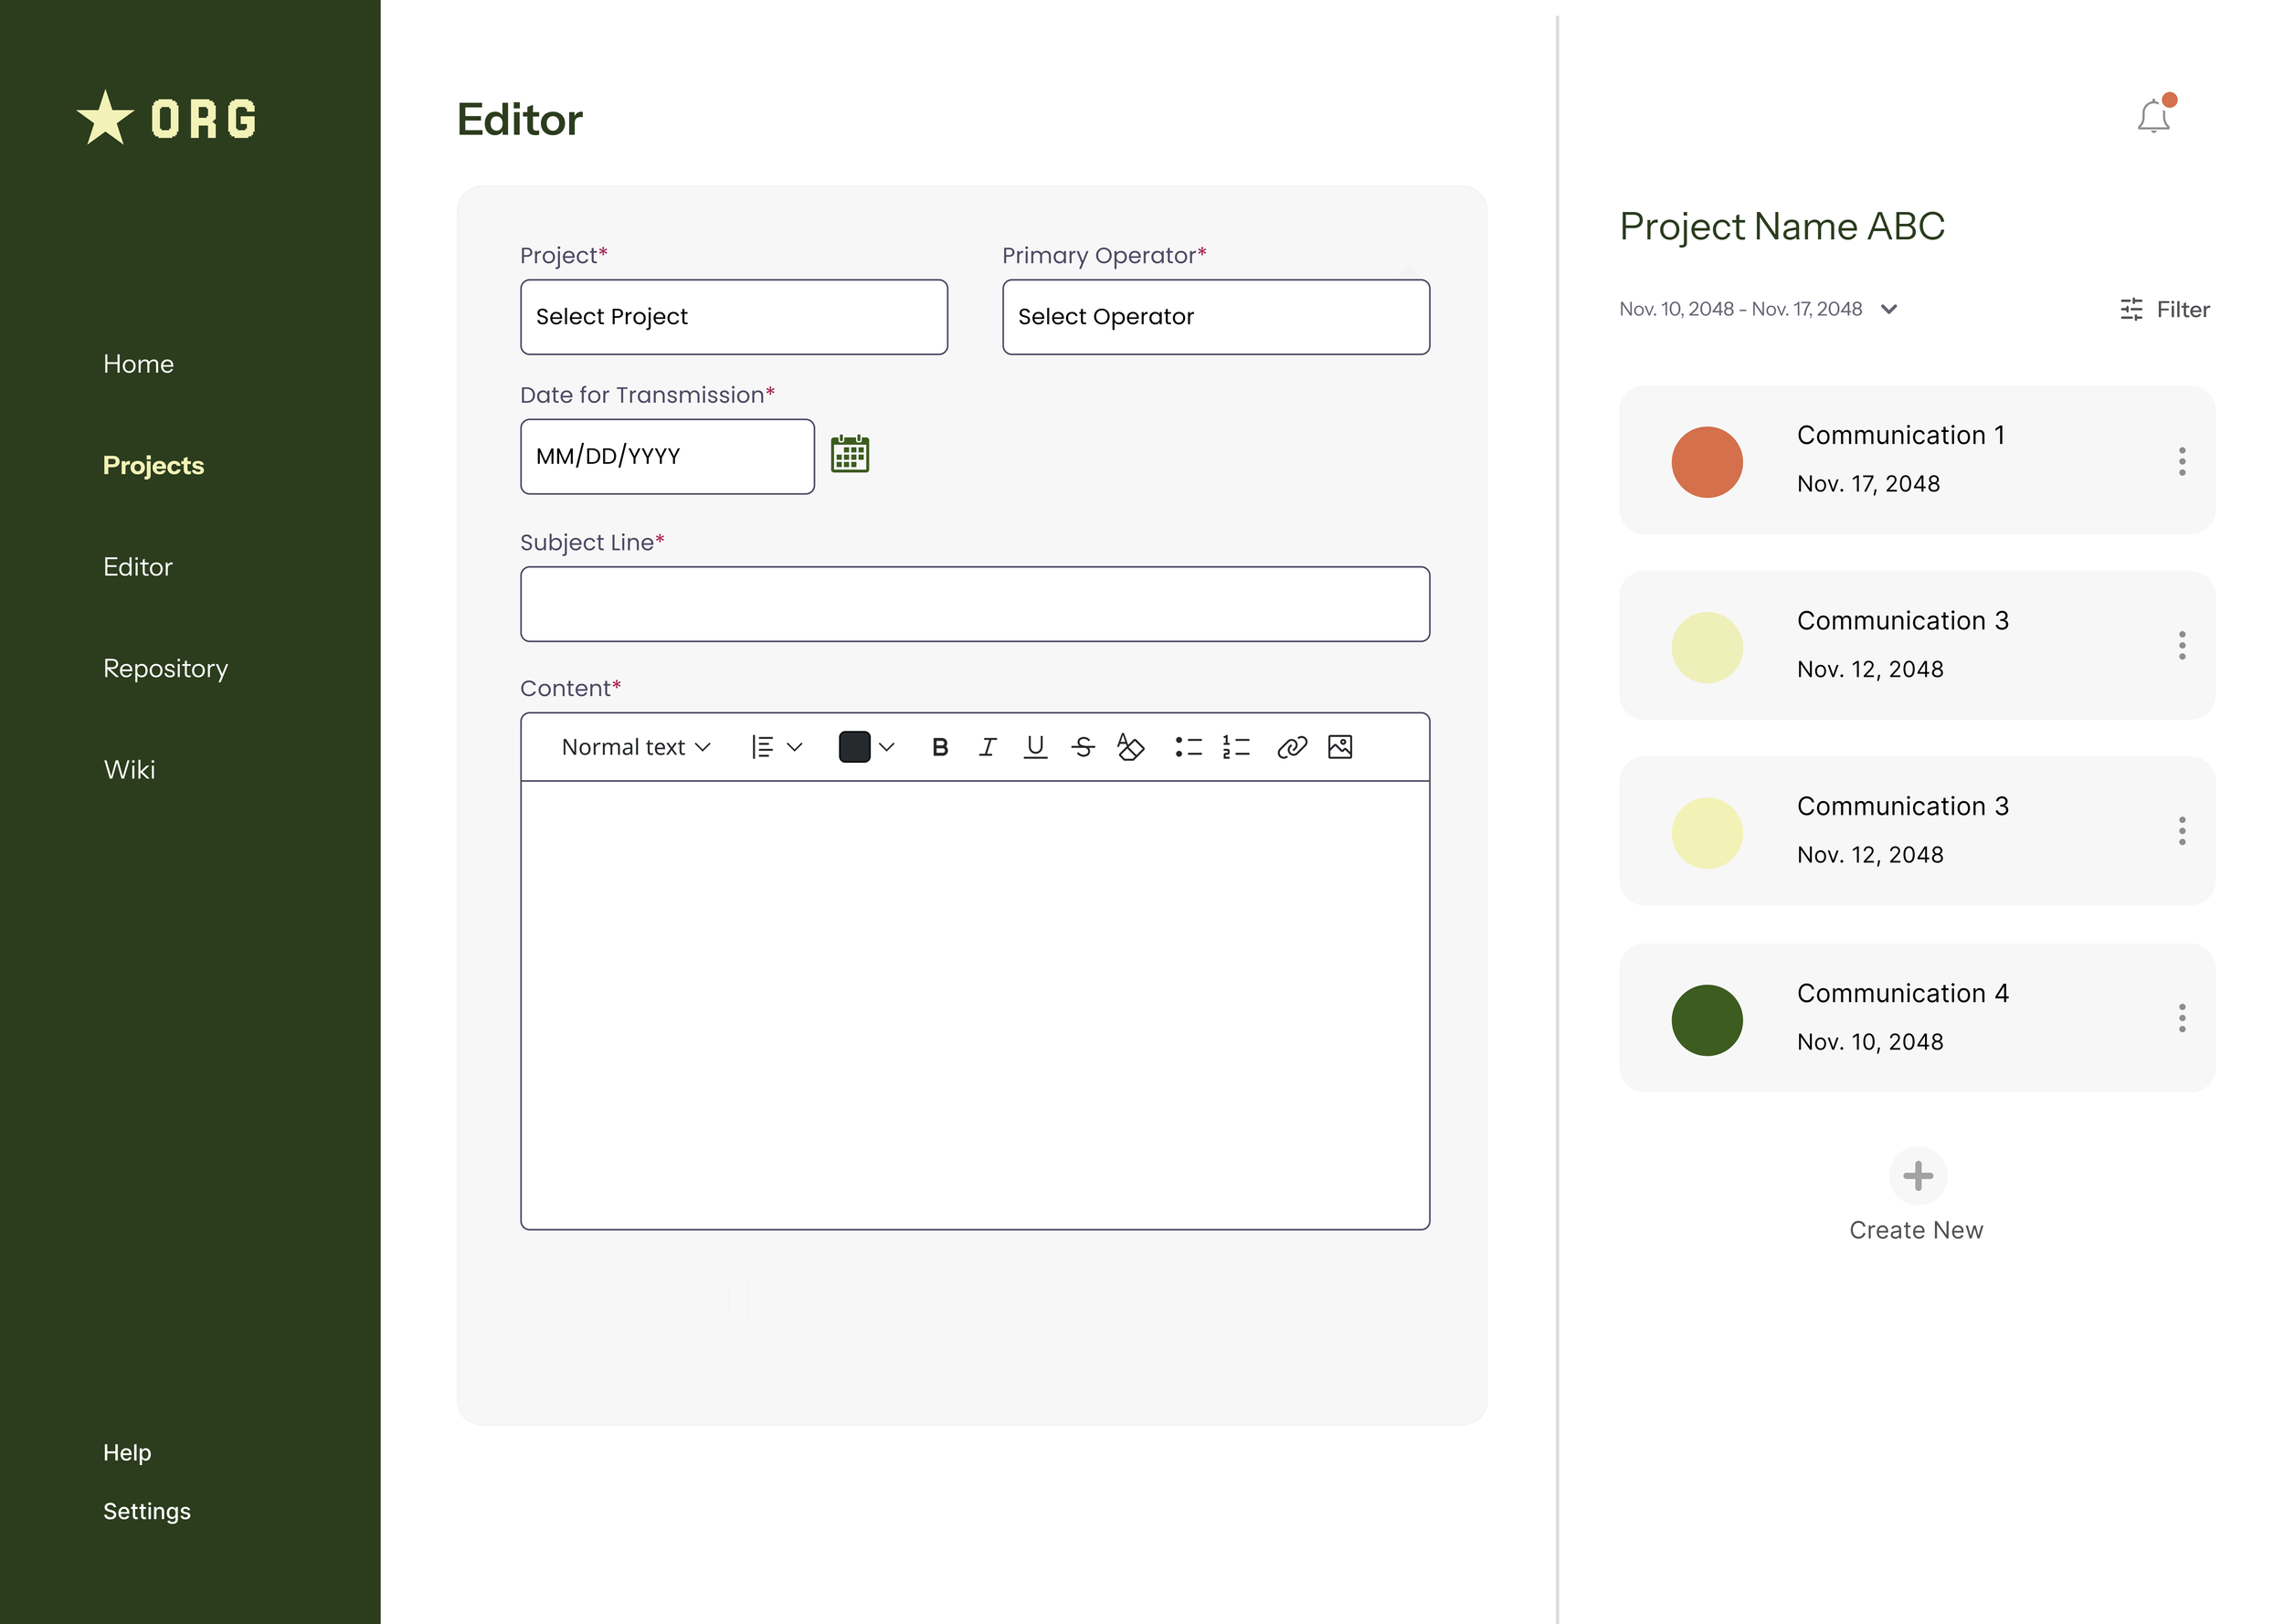Image resolution: width=2284 pixels, height=1624 pixels.
Task: Click the filter sliders icon
Action: click(2131, 310)
